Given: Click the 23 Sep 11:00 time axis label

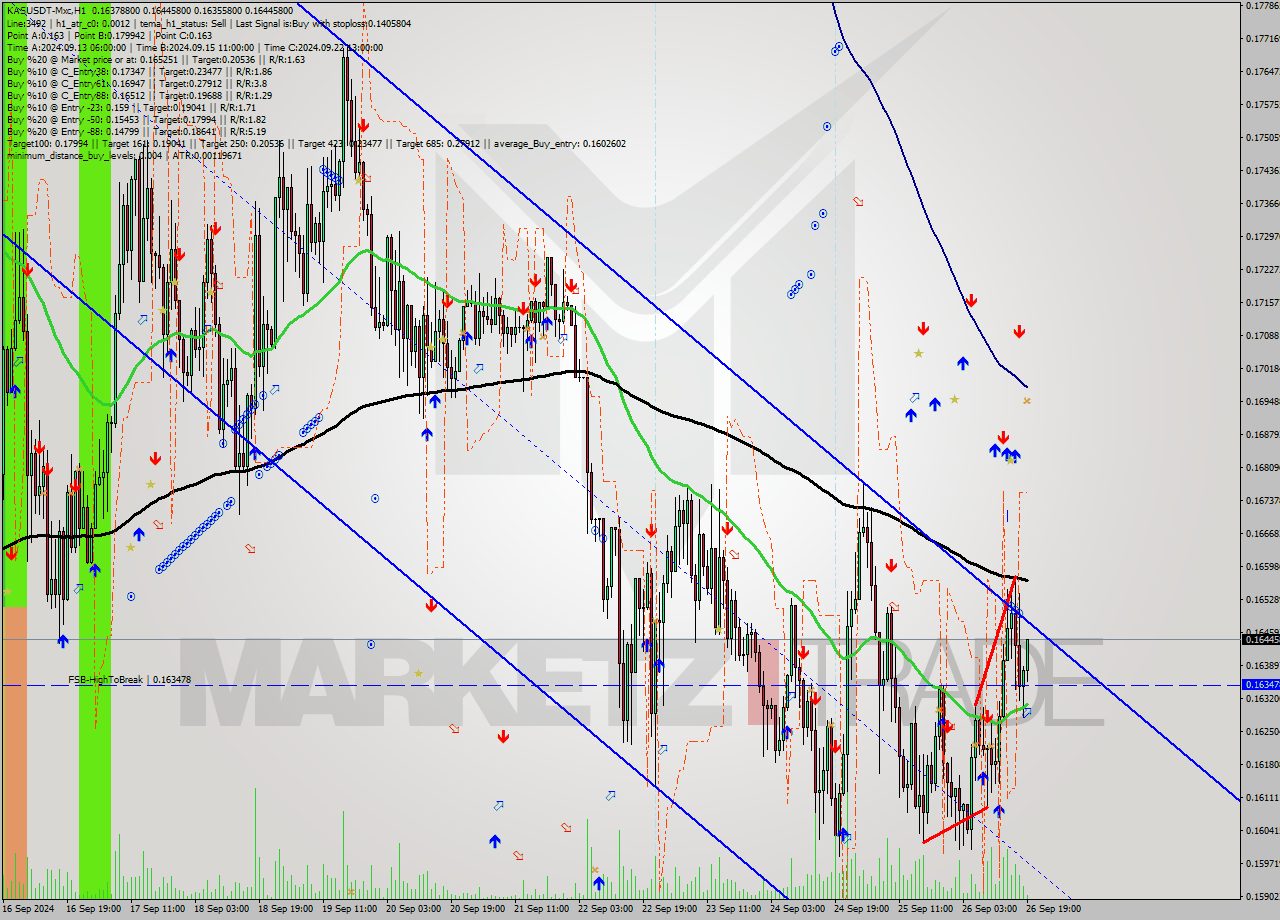Looking at the screenshot, I should (x=733, y=909).
